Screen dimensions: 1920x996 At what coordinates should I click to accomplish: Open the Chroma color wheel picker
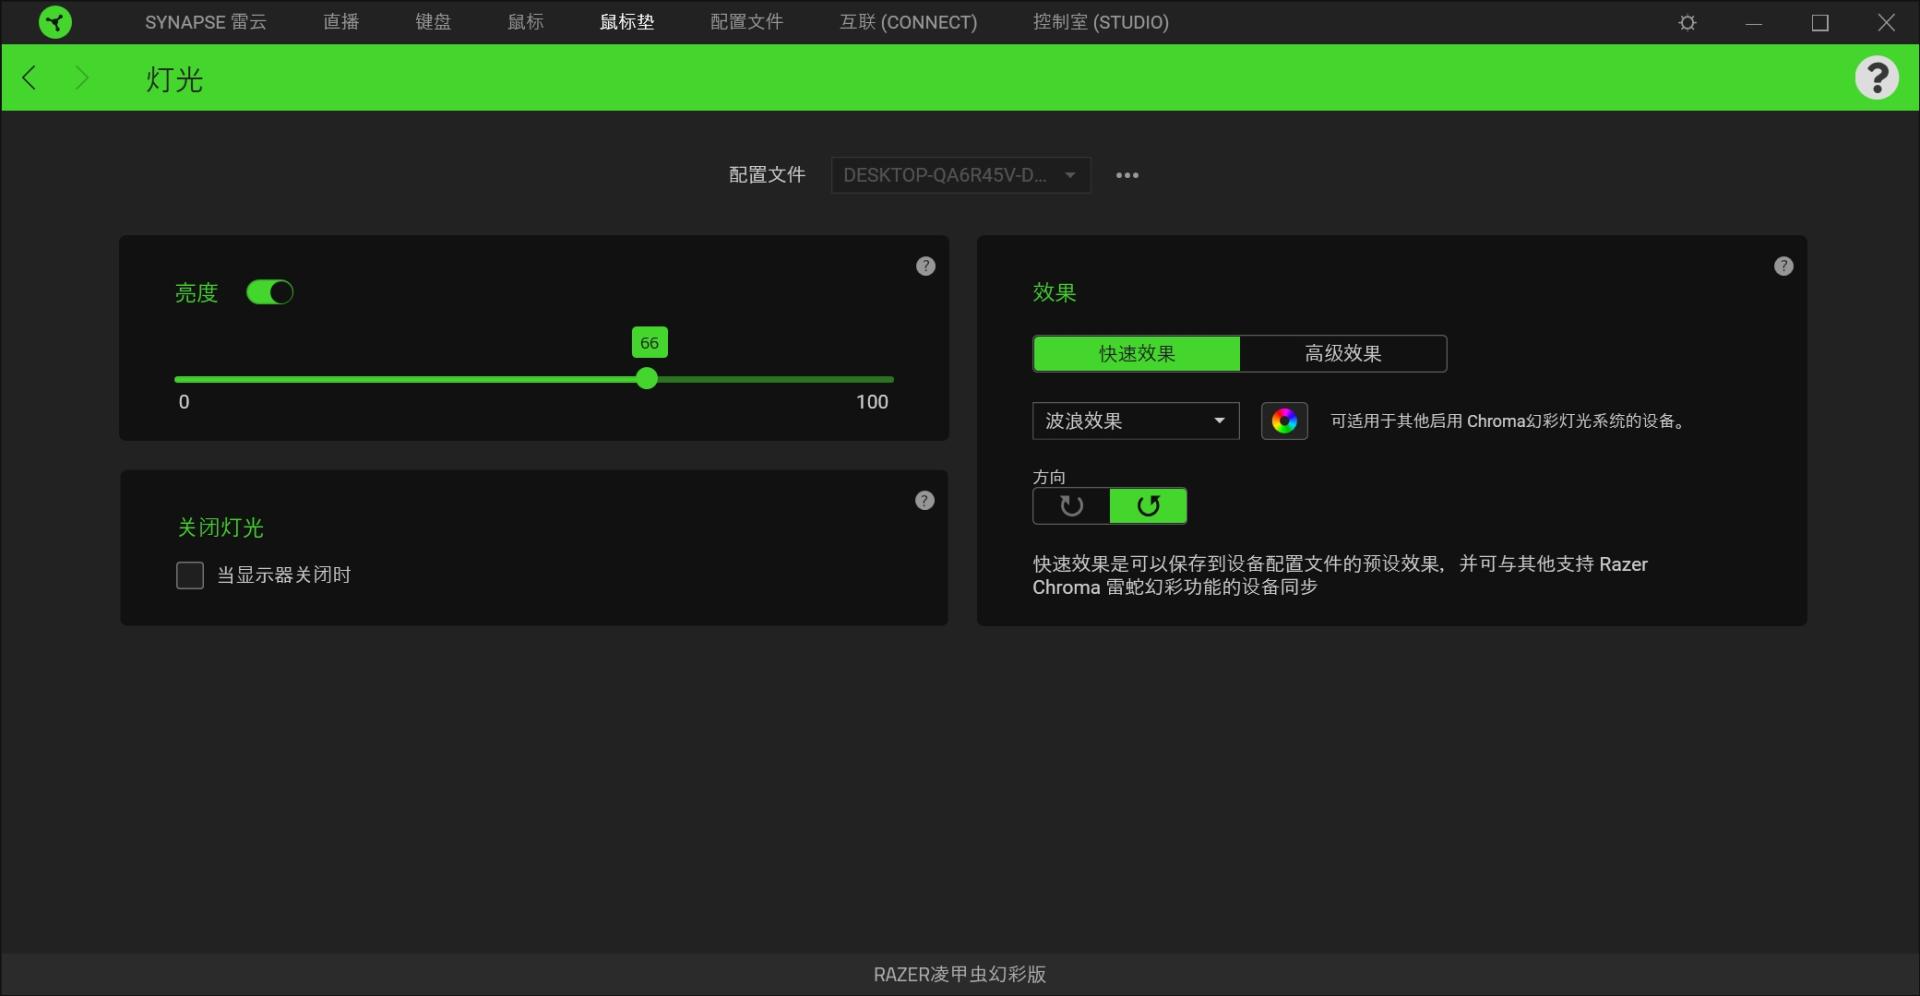[x=1284, y=420]
